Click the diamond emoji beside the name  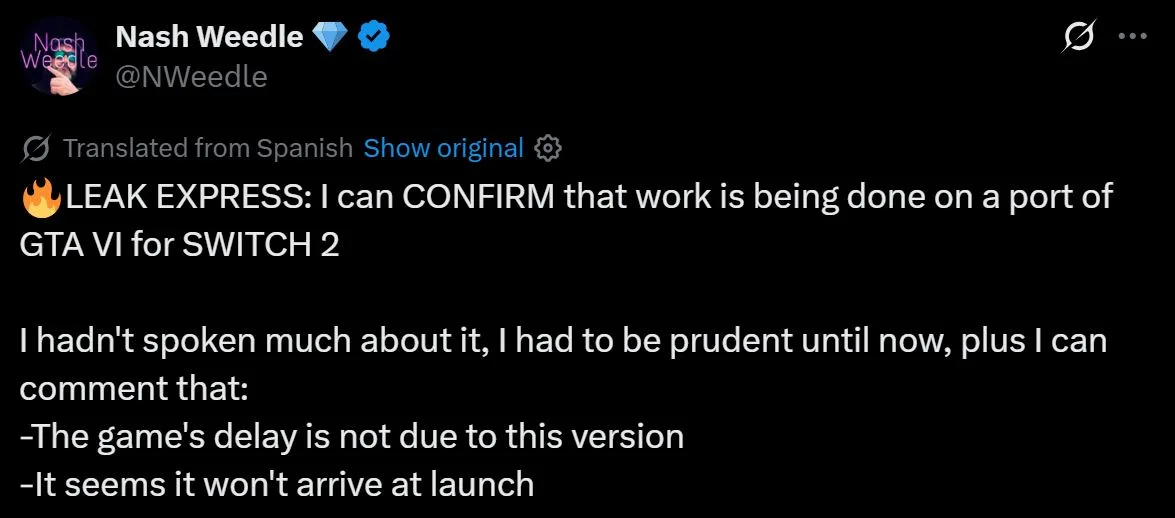(328, 38)
